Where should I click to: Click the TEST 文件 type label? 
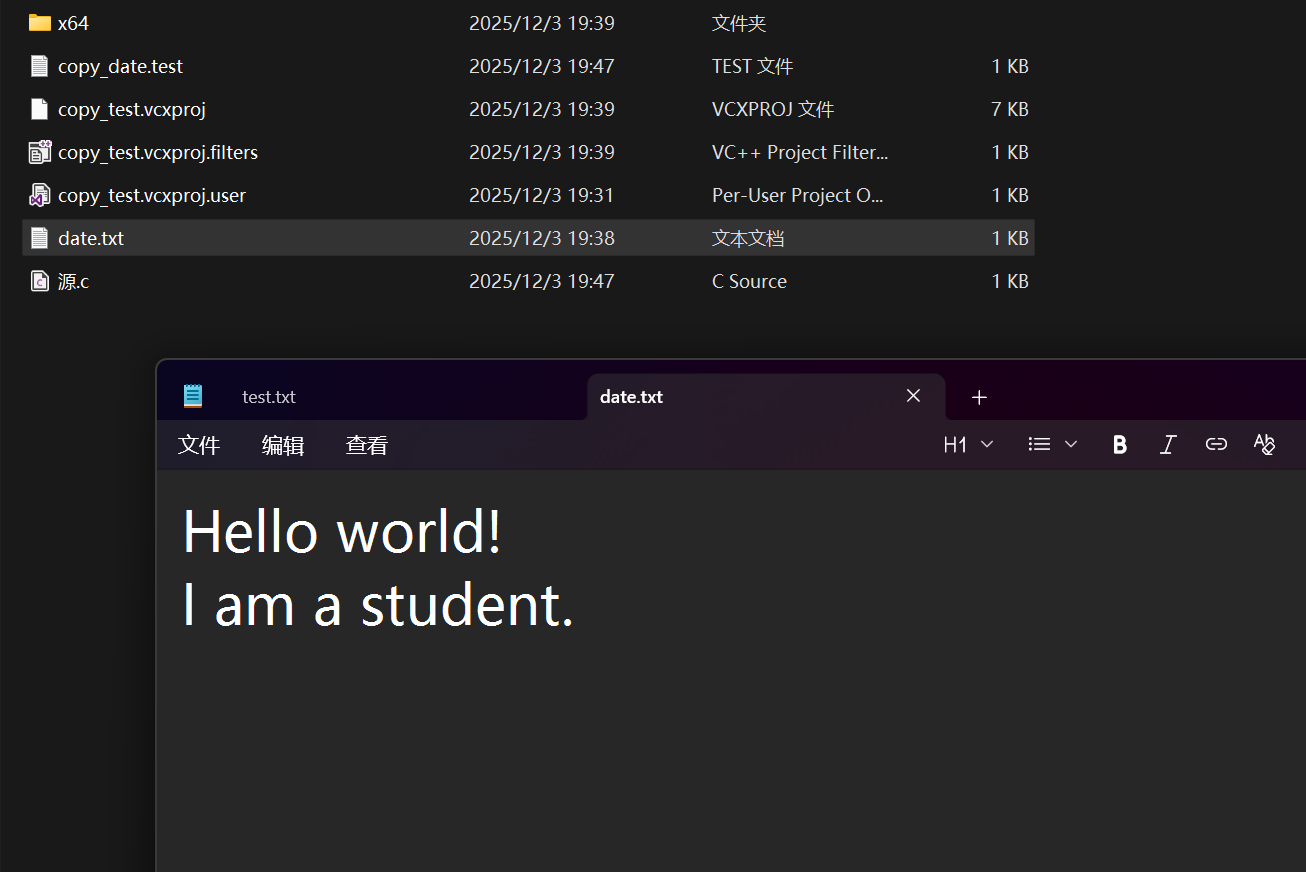coord(753,66)
